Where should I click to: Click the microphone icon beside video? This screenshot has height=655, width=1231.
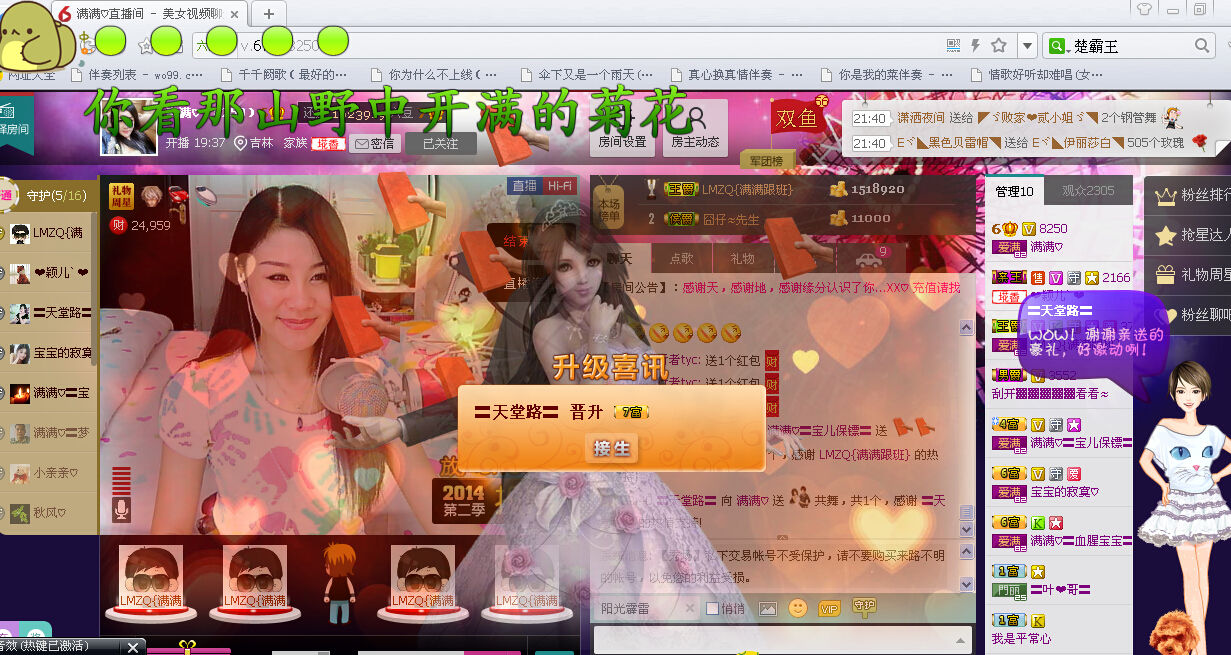pos(121,509)
